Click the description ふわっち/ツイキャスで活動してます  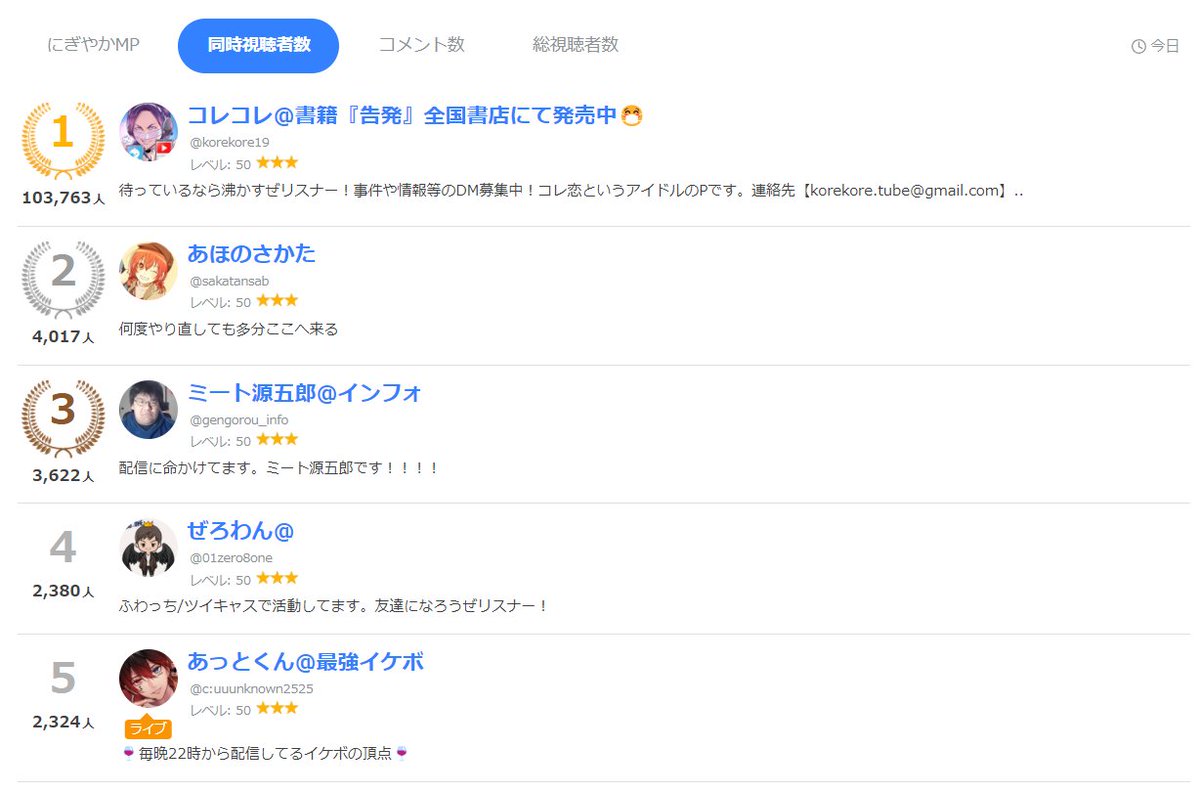[x=334, y=606]
